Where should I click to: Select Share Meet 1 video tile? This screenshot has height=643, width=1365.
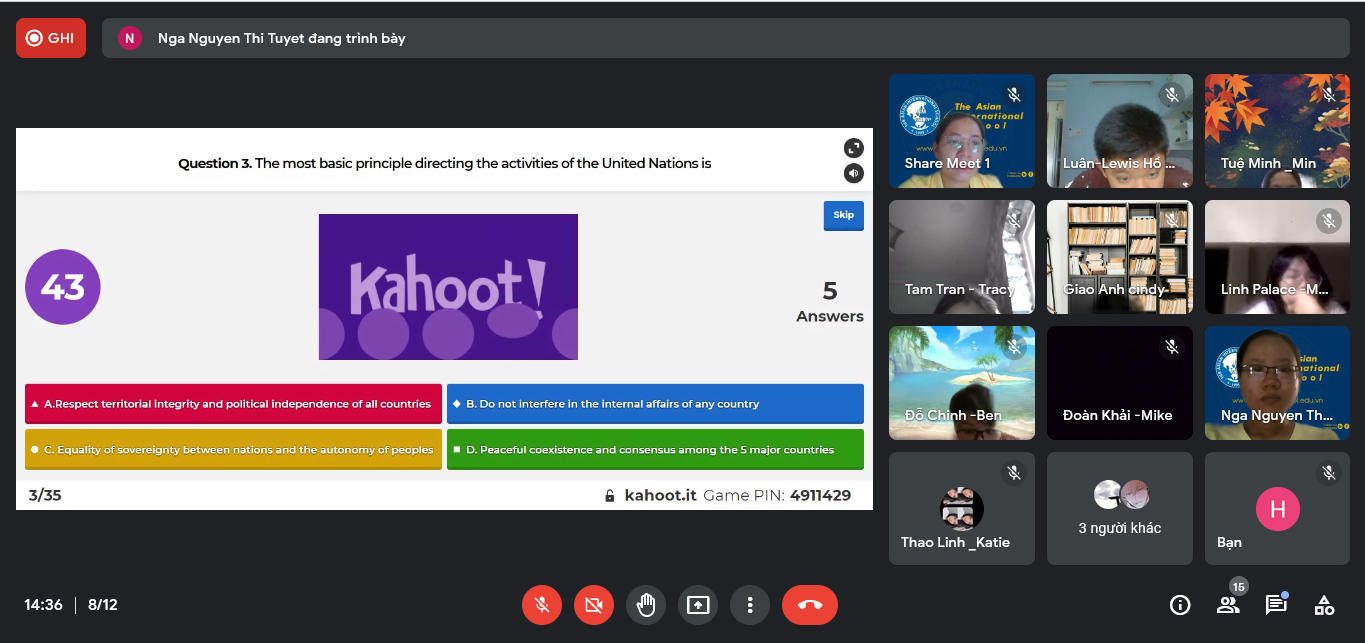(x=962, y=131)
